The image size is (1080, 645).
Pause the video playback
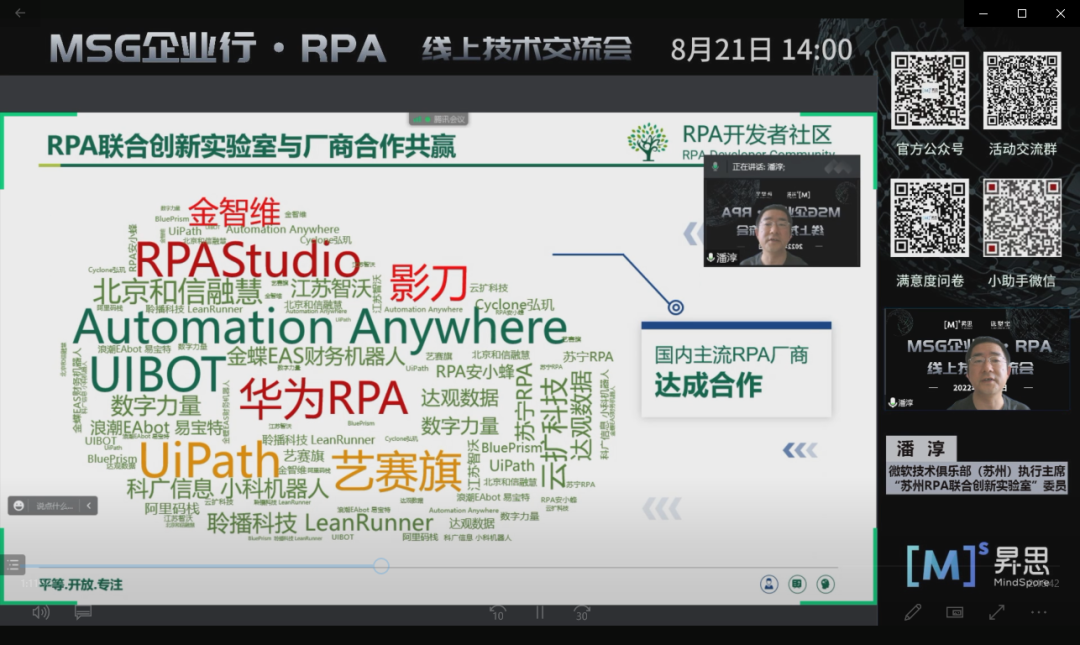click(x=540, y=612)
